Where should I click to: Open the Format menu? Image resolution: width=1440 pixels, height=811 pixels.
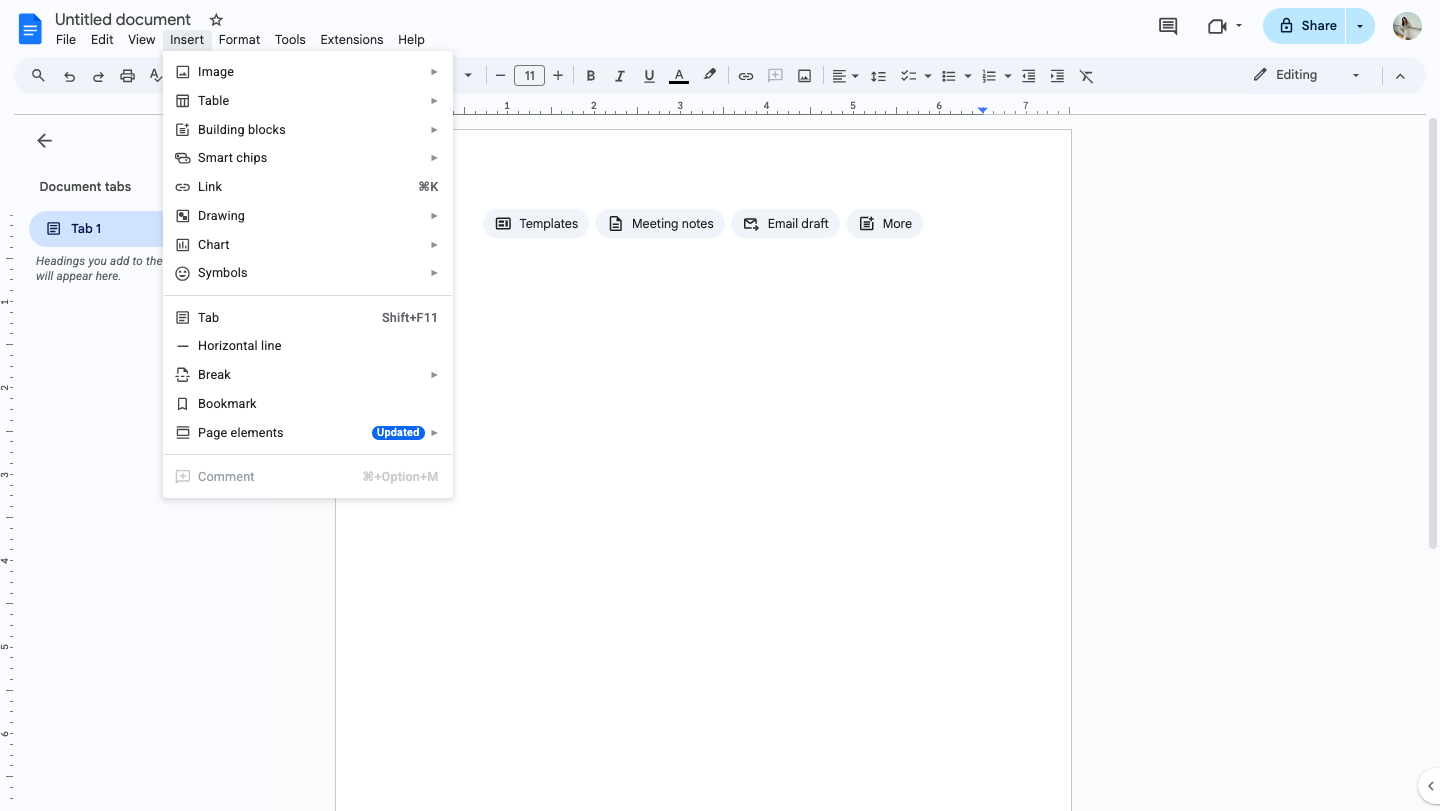[x=239, y=40]
